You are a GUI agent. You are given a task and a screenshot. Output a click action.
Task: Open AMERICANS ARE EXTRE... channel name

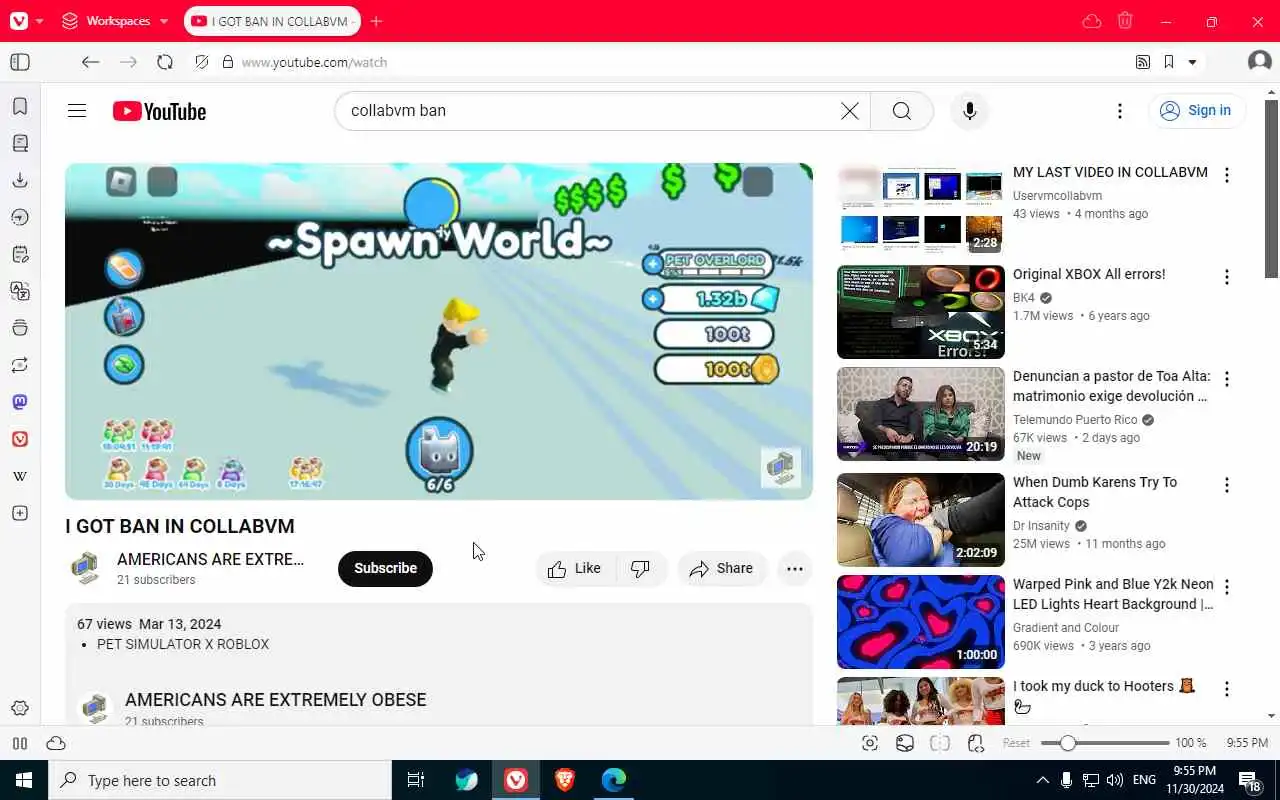pos(210,559)
